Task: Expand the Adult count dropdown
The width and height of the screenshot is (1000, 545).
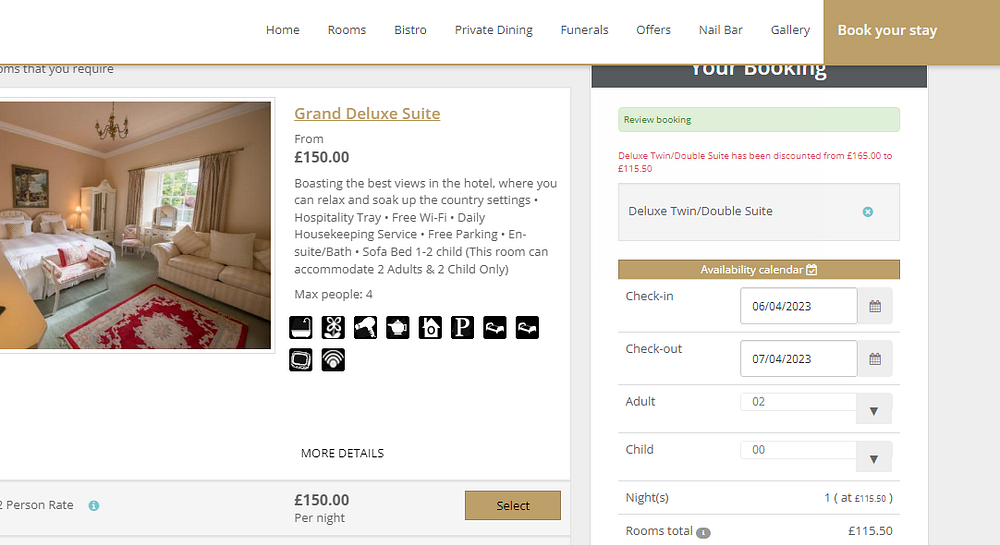Action: click(x=874, y=409)
